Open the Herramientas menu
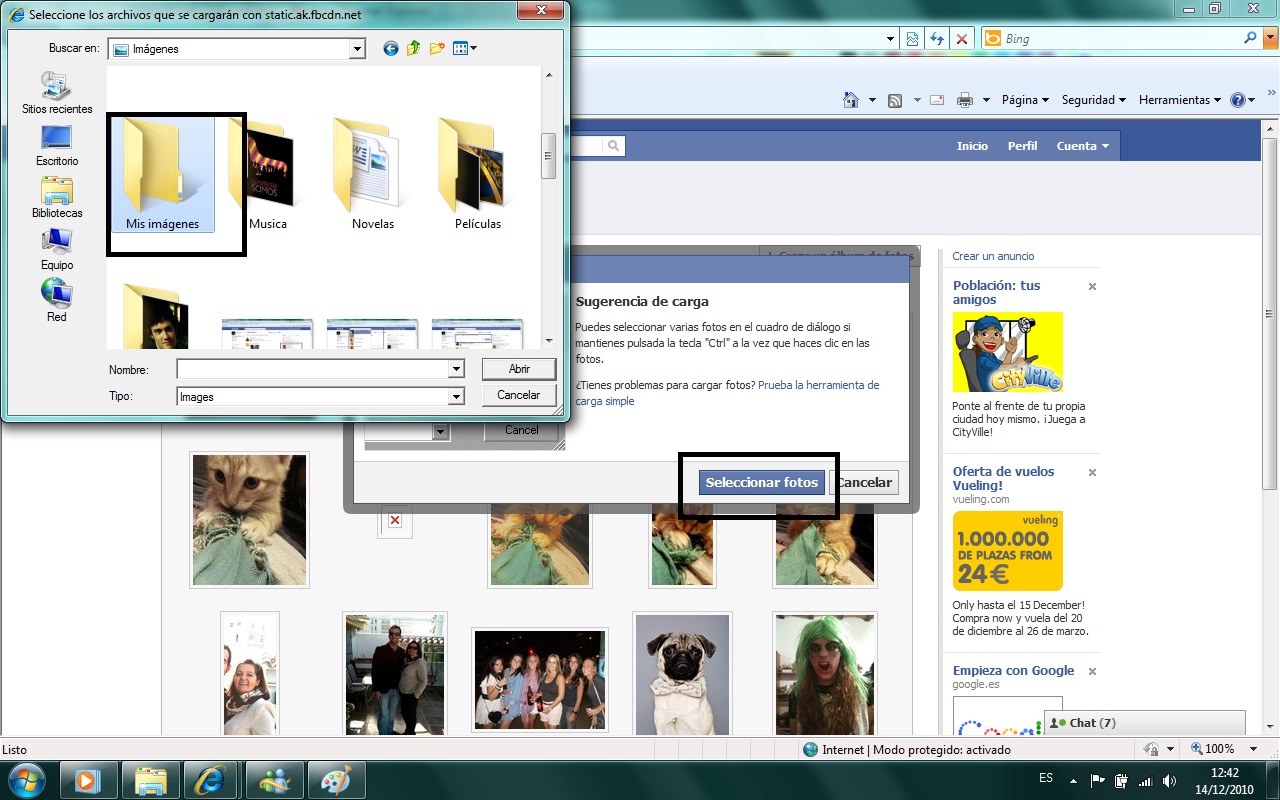 tap(1178, 100)
